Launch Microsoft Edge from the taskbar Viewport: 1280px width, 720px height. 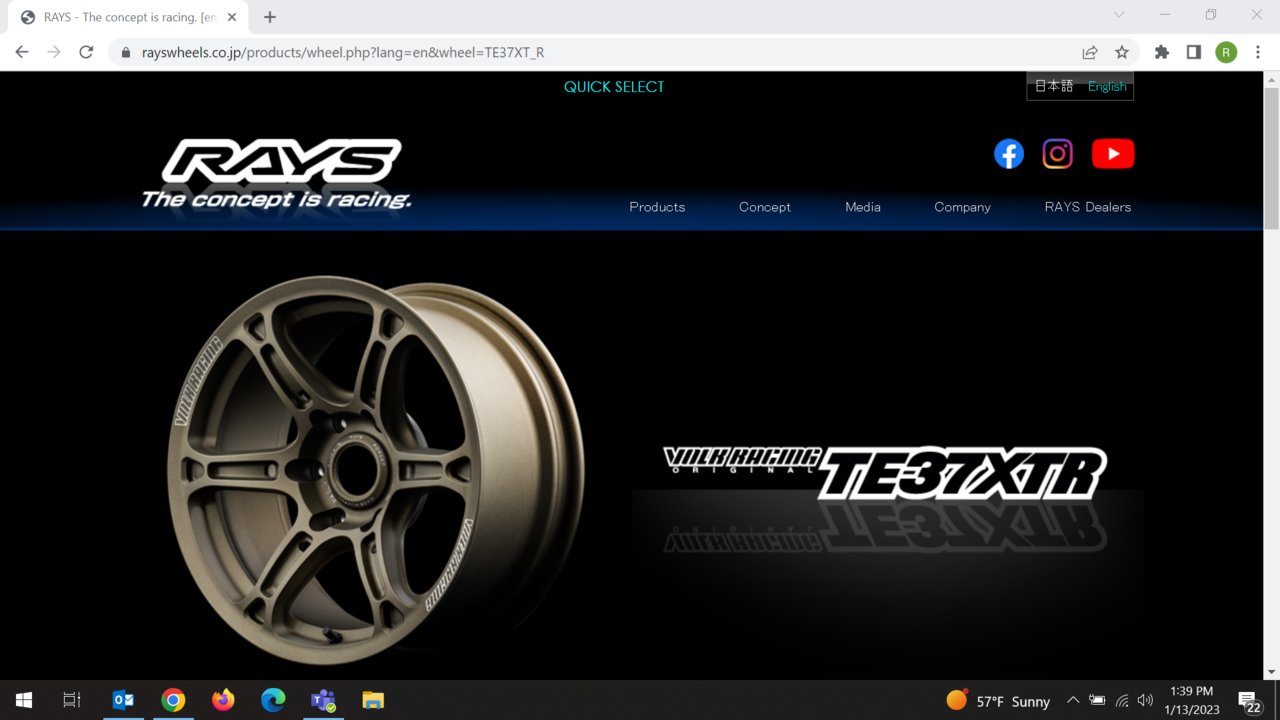273,700
